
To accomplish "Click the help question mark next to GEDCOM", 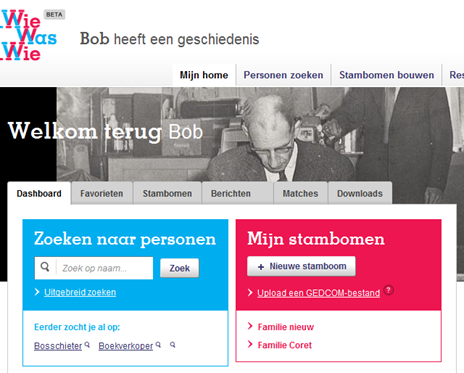I will coord(388,290).
